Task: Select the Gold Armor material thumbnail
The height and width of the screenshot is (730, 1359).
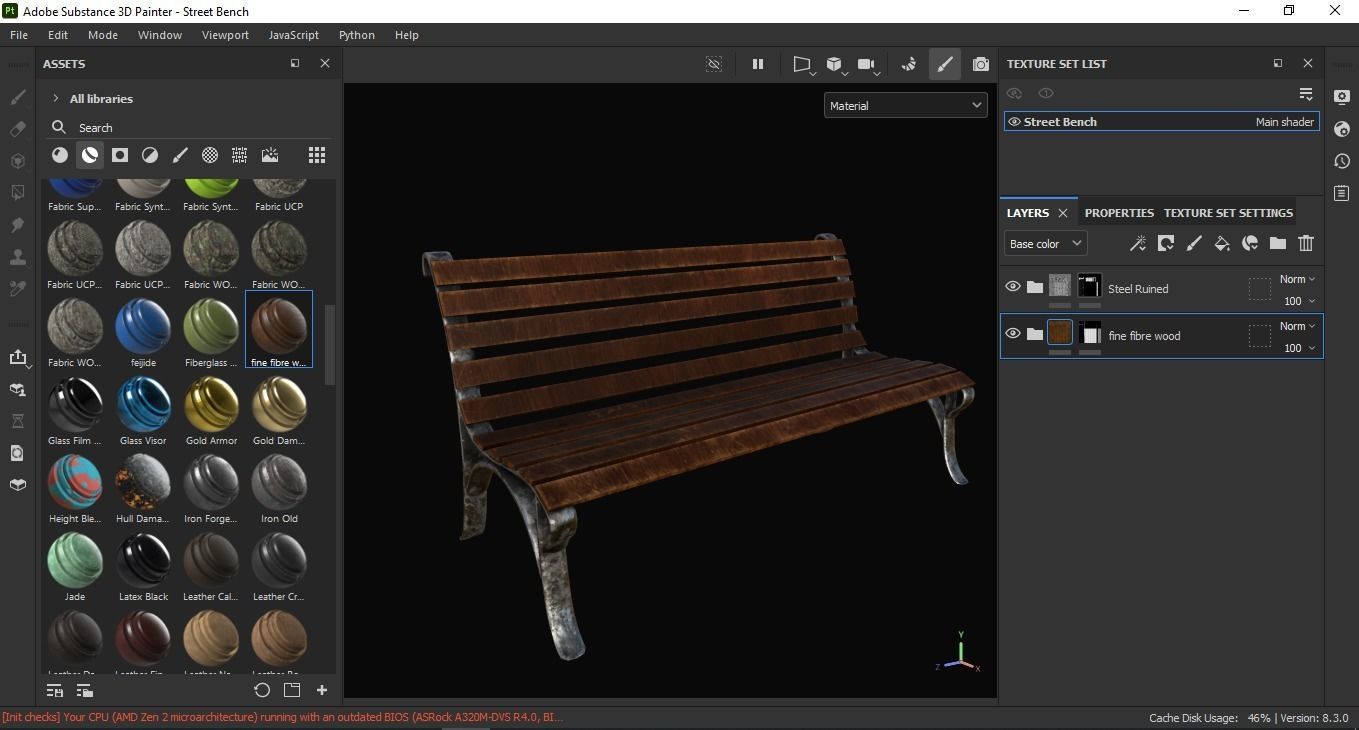Action: 211,403
